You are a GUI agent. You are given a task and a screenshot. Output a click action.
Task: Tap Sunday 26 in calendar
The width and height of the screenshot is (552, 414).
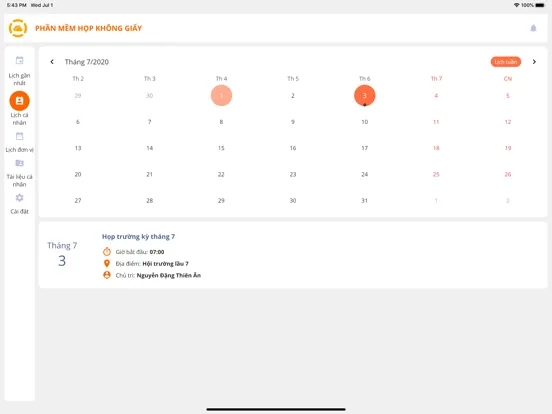(x=508, y=174)
